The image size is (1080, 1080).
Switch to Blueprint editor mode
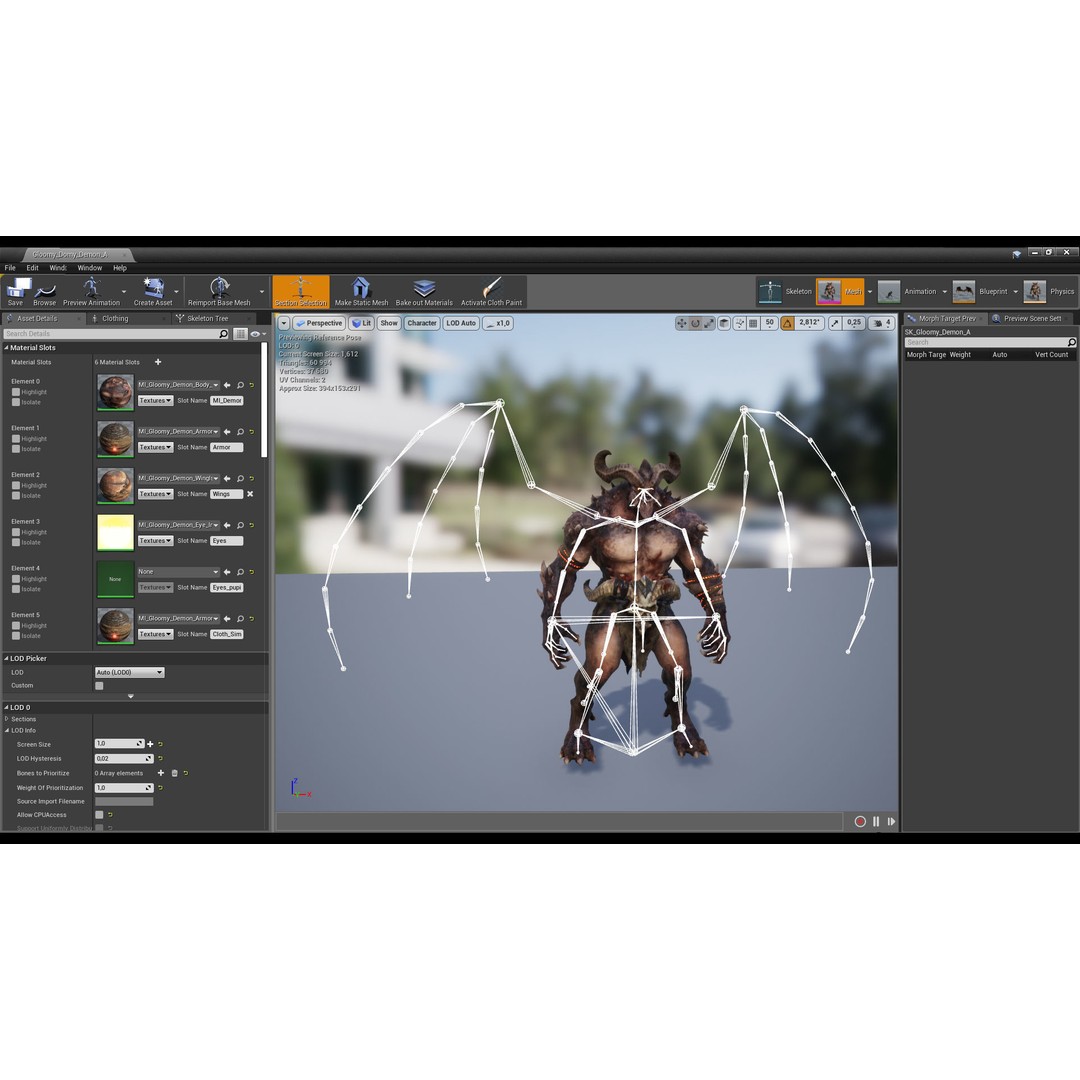(x=980, y=291)
